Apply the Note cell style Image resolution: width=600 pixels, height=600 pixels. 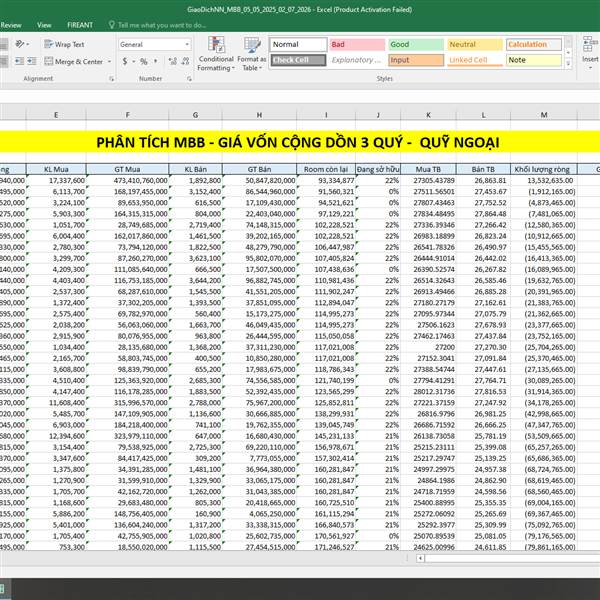coord(534,60)
